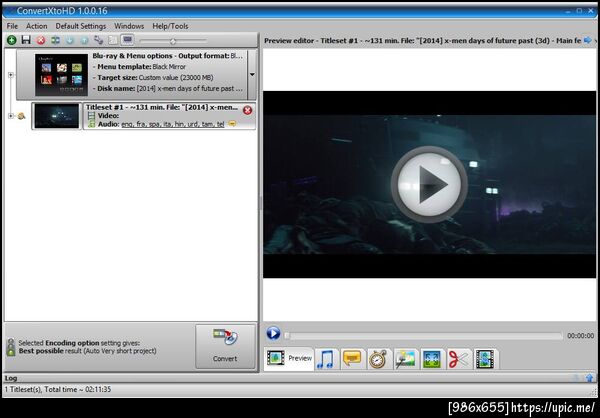Click the Target size Custom value line
Viewport: 600px width, 418px height.
point(153,77)
